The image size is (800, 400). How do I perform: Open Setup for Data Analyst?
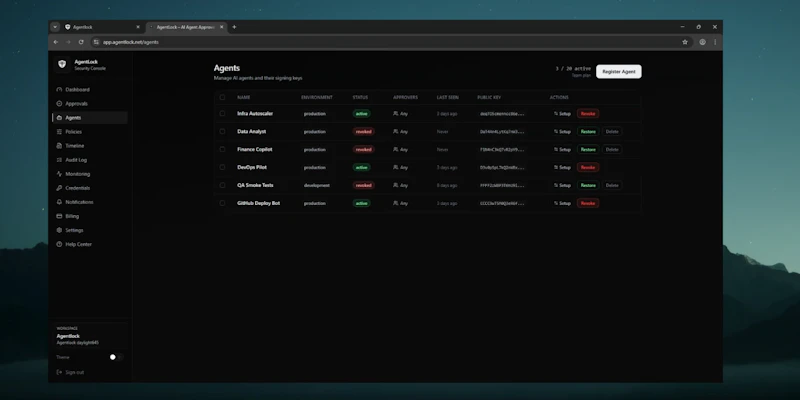[x=562, y=132]
